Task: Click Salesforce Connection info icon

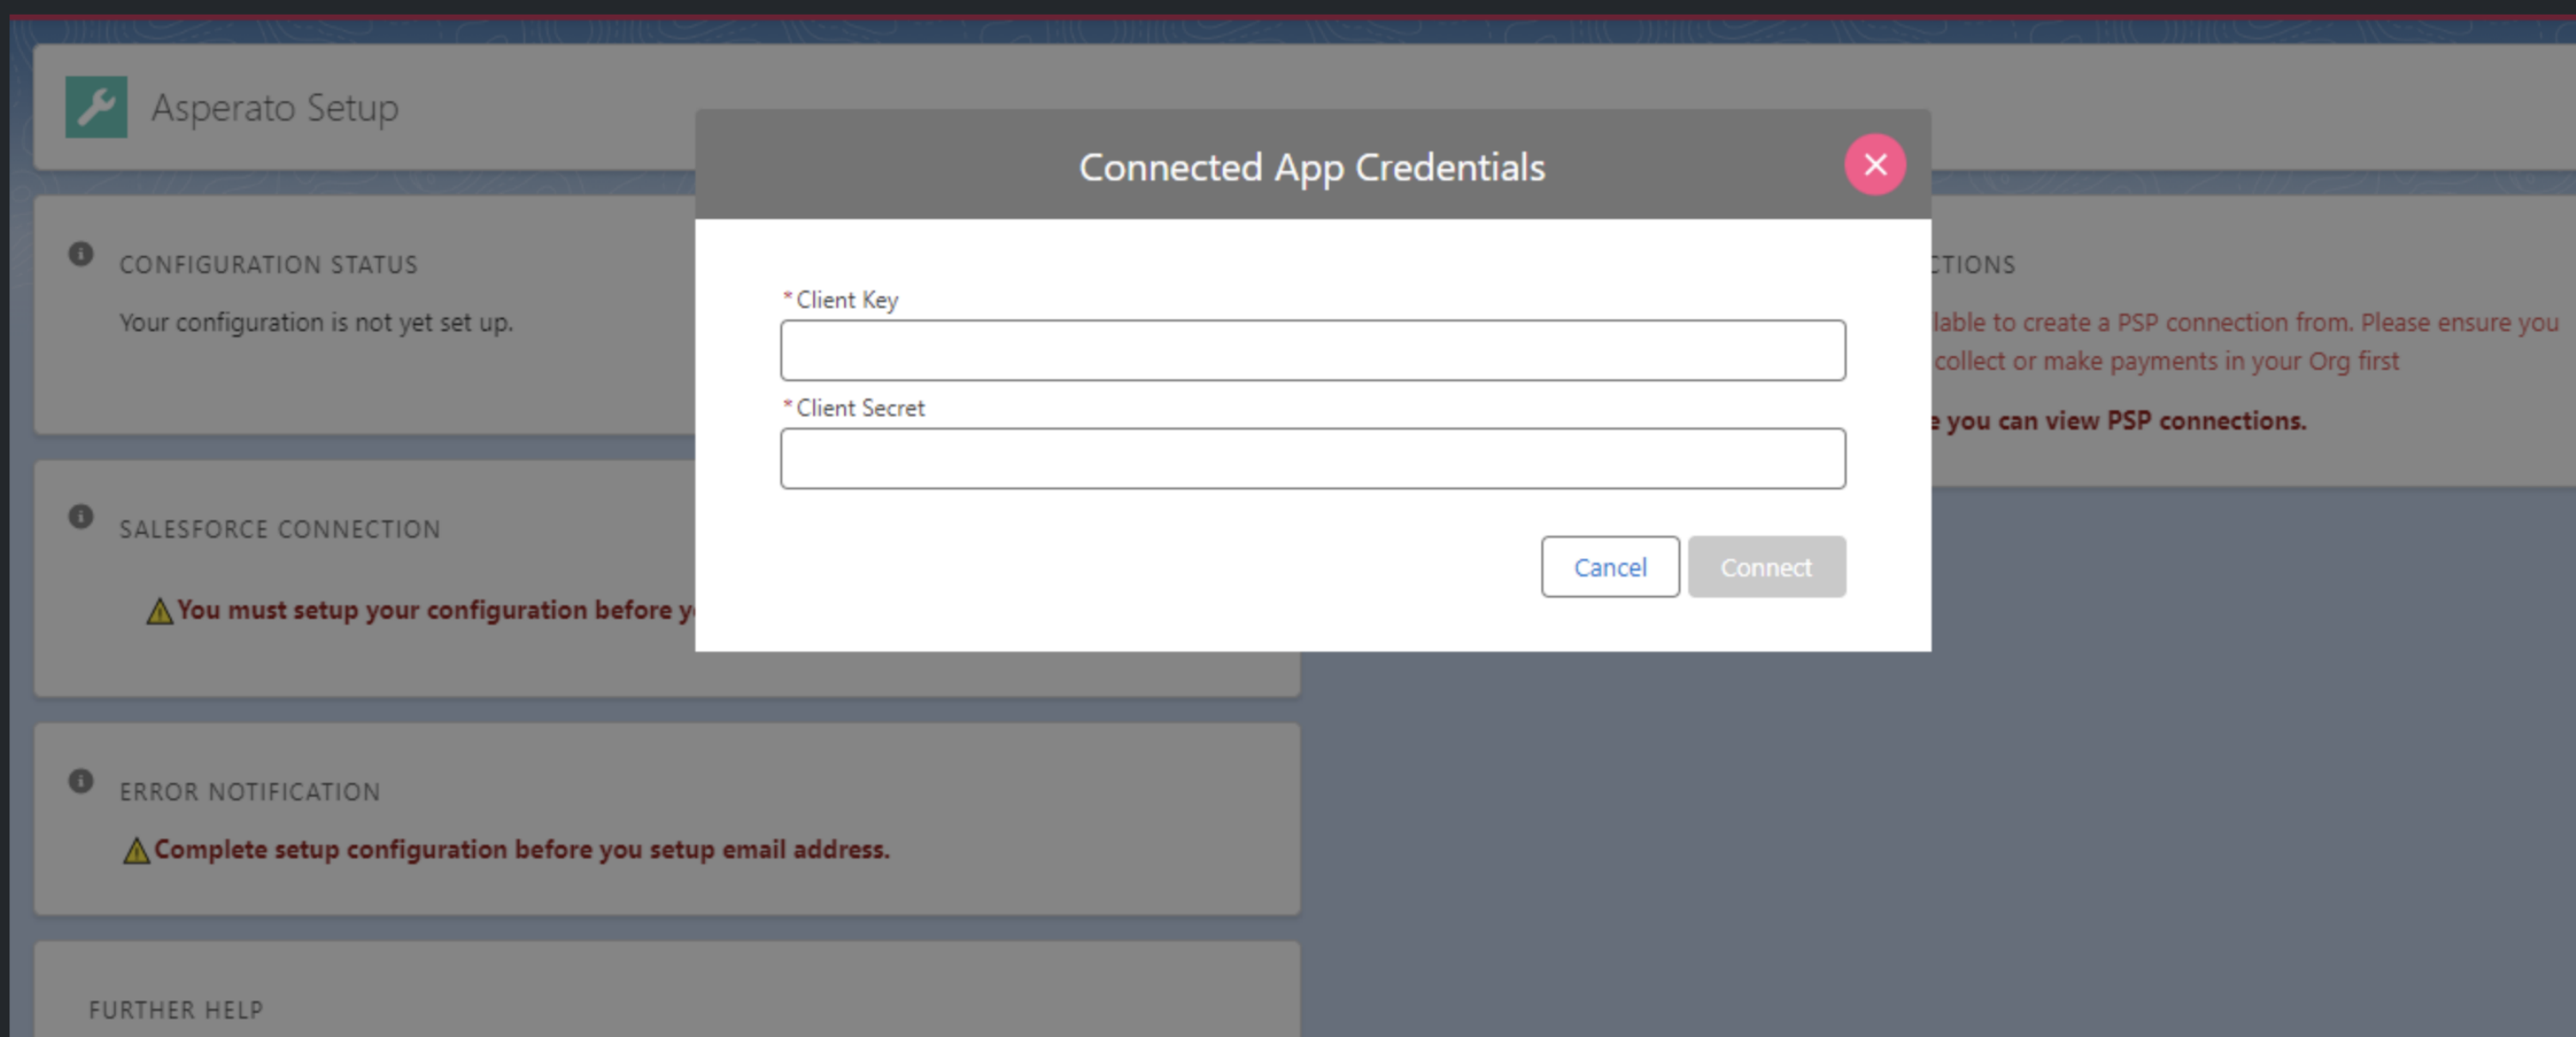Action: tap(81, 517)
